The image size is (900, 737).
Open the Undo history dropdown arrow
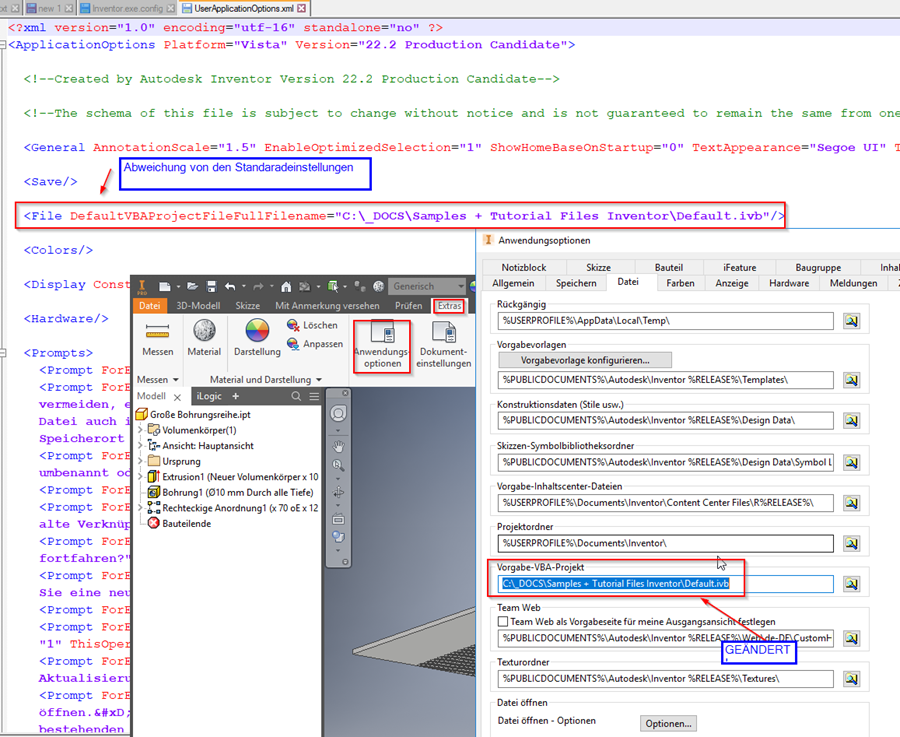click(x=243, y=286)
